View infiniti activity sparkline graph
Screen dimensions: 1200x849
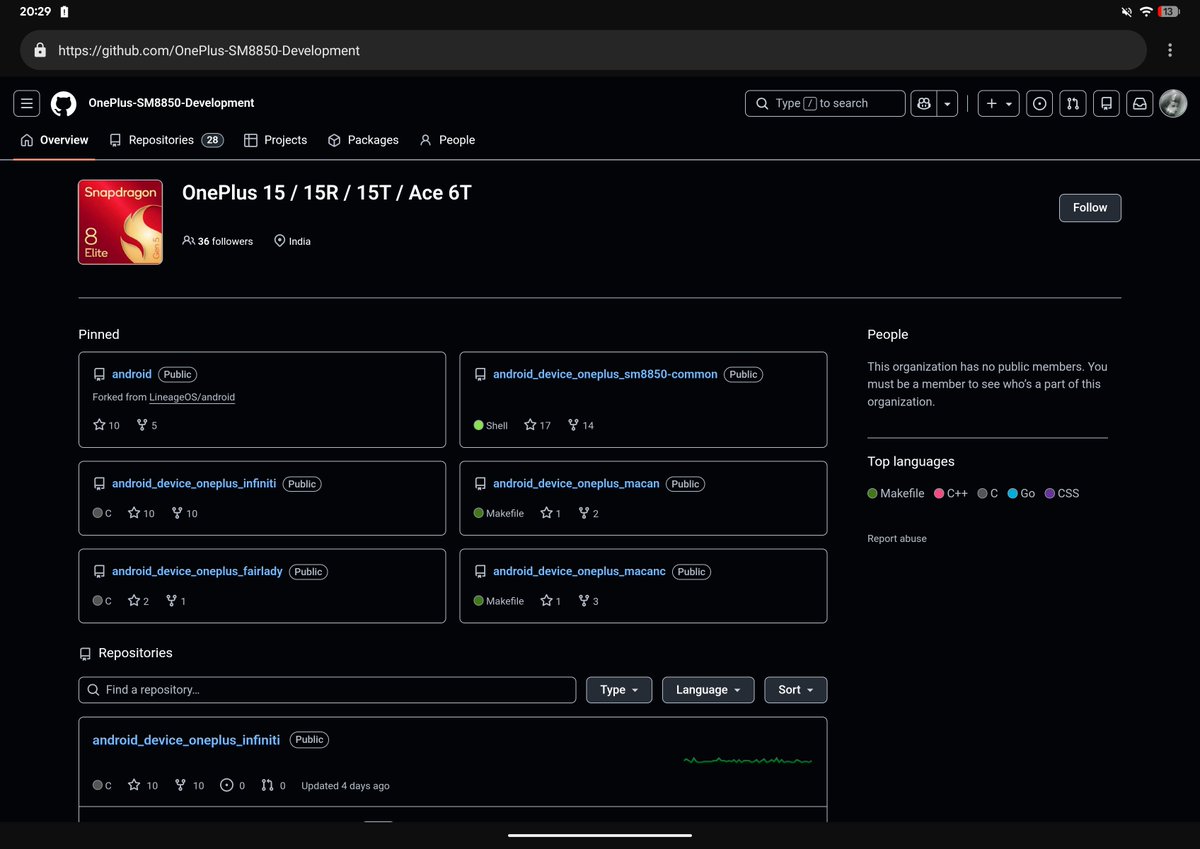point(747,761)
